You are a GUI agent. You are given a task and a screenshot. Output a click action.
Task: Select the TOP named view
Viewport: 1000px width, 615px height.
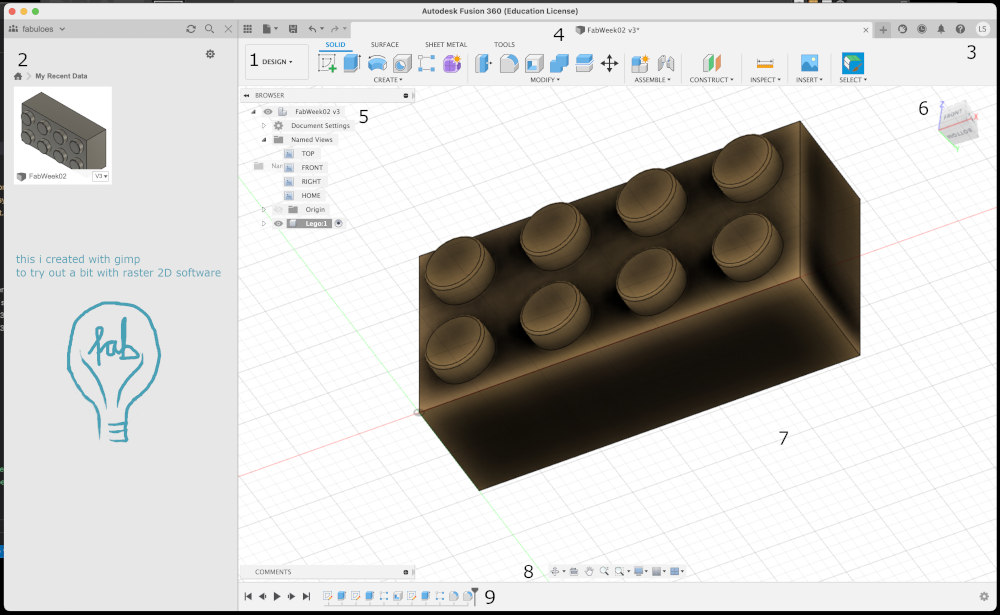point(307,154)
